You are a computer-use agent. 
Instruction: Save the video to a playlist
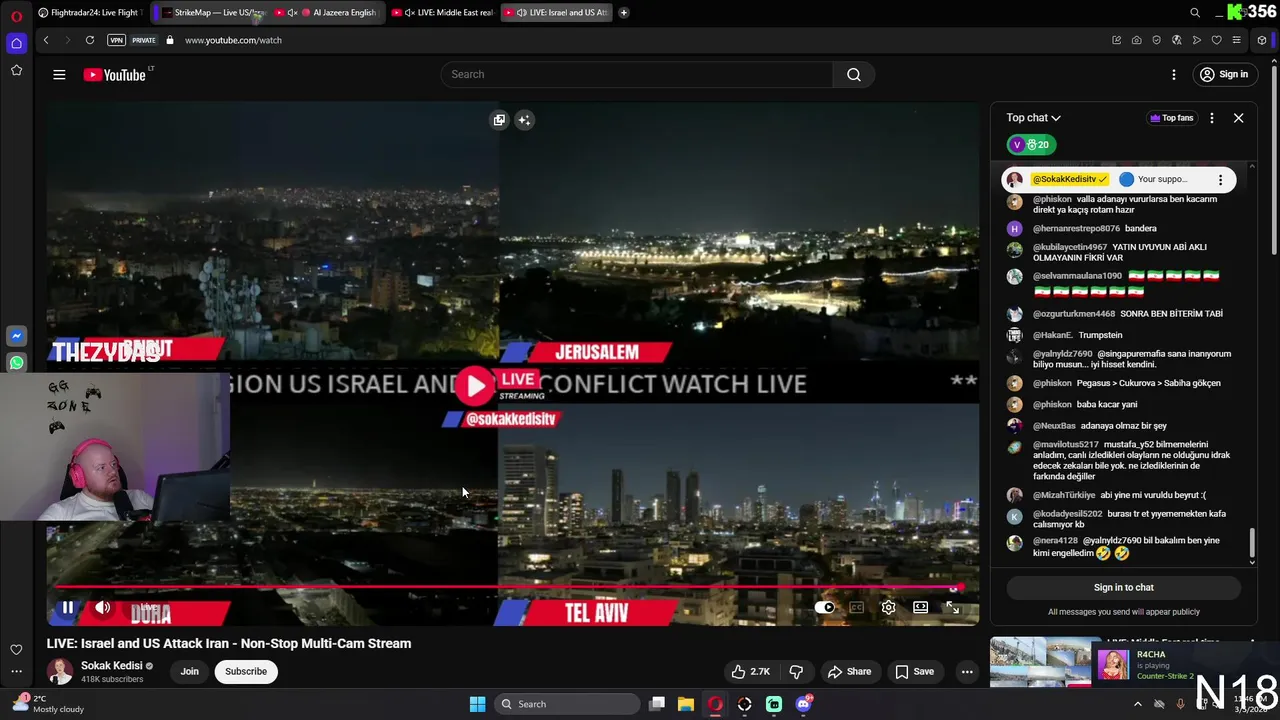tap(914, 671)
